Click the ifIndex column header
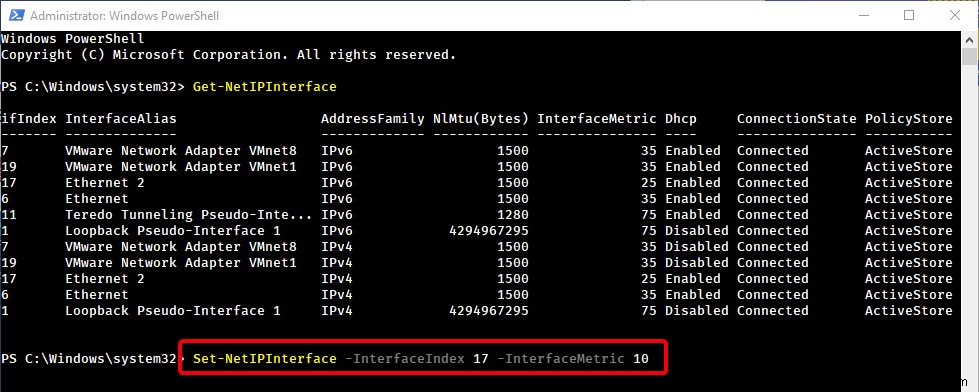Viewport: 979px width, 392px height. (29, 119)
